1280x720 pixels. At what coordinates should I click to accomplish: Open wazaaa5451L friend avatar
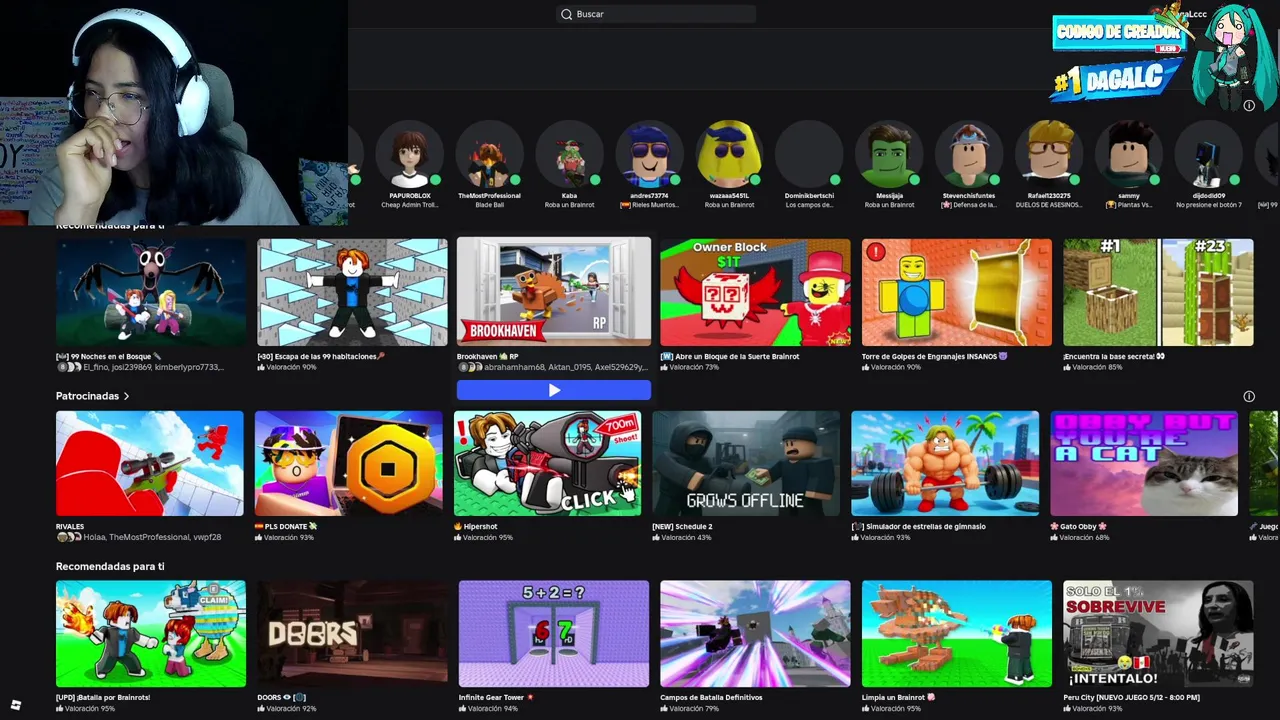729,154
